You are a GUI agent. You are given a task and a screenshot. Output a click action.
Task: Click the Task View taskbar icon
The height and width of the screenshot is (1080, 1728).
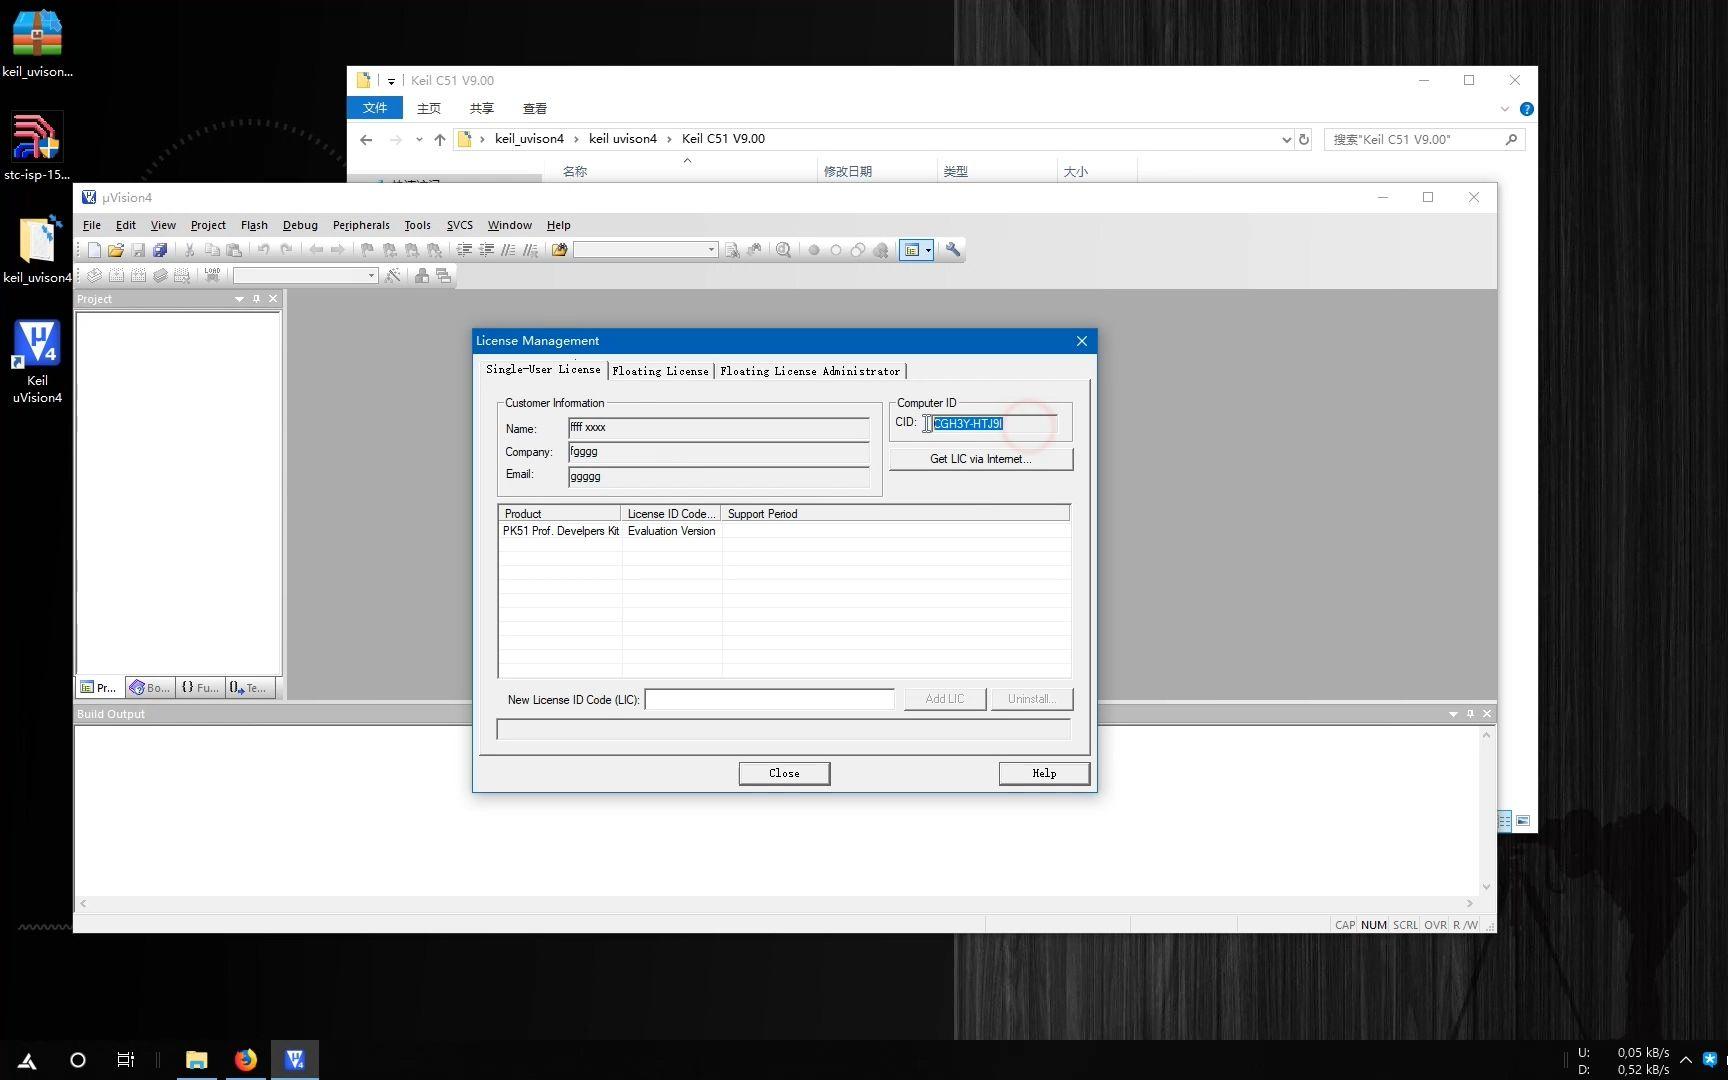tap(126, 1060)
